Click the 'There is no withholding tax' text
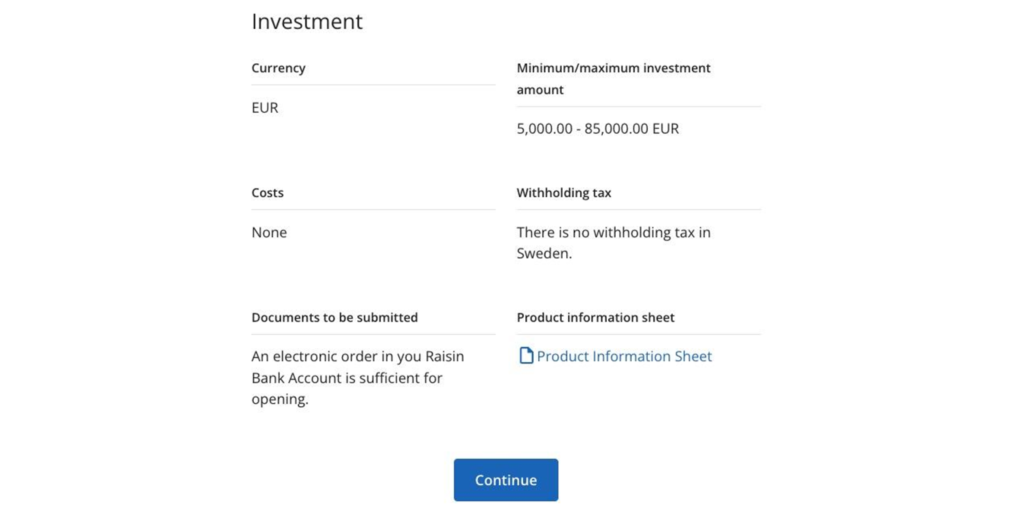The width and height of the screenshot is (1024, 512). (613, 232)
